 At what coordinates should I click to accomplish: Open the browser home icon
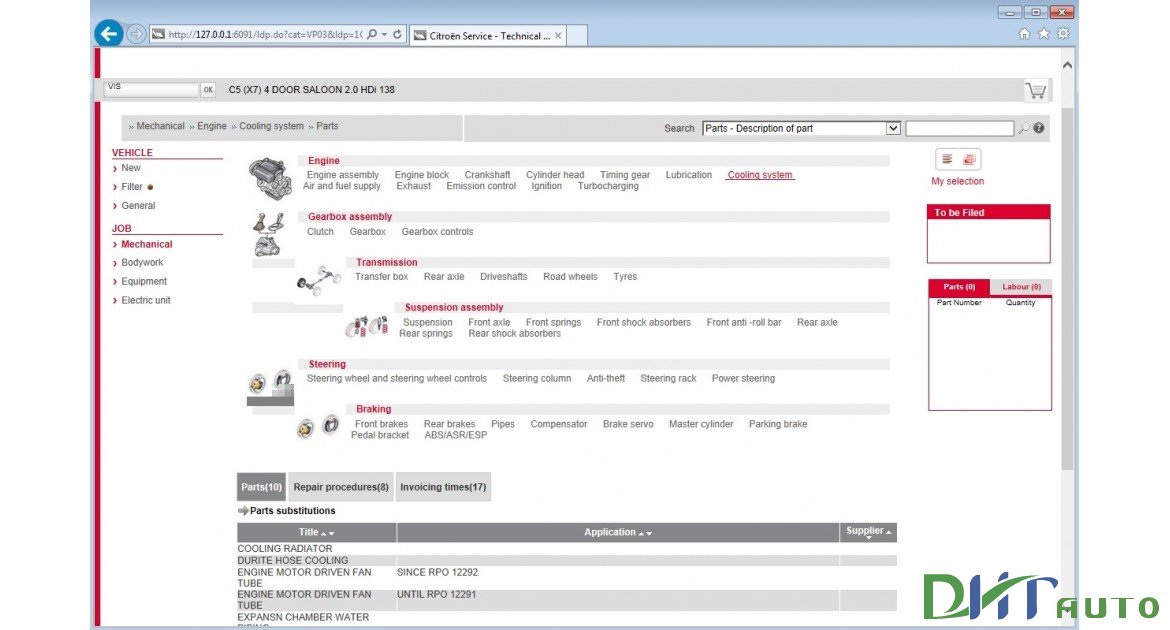click(1024, 34)
